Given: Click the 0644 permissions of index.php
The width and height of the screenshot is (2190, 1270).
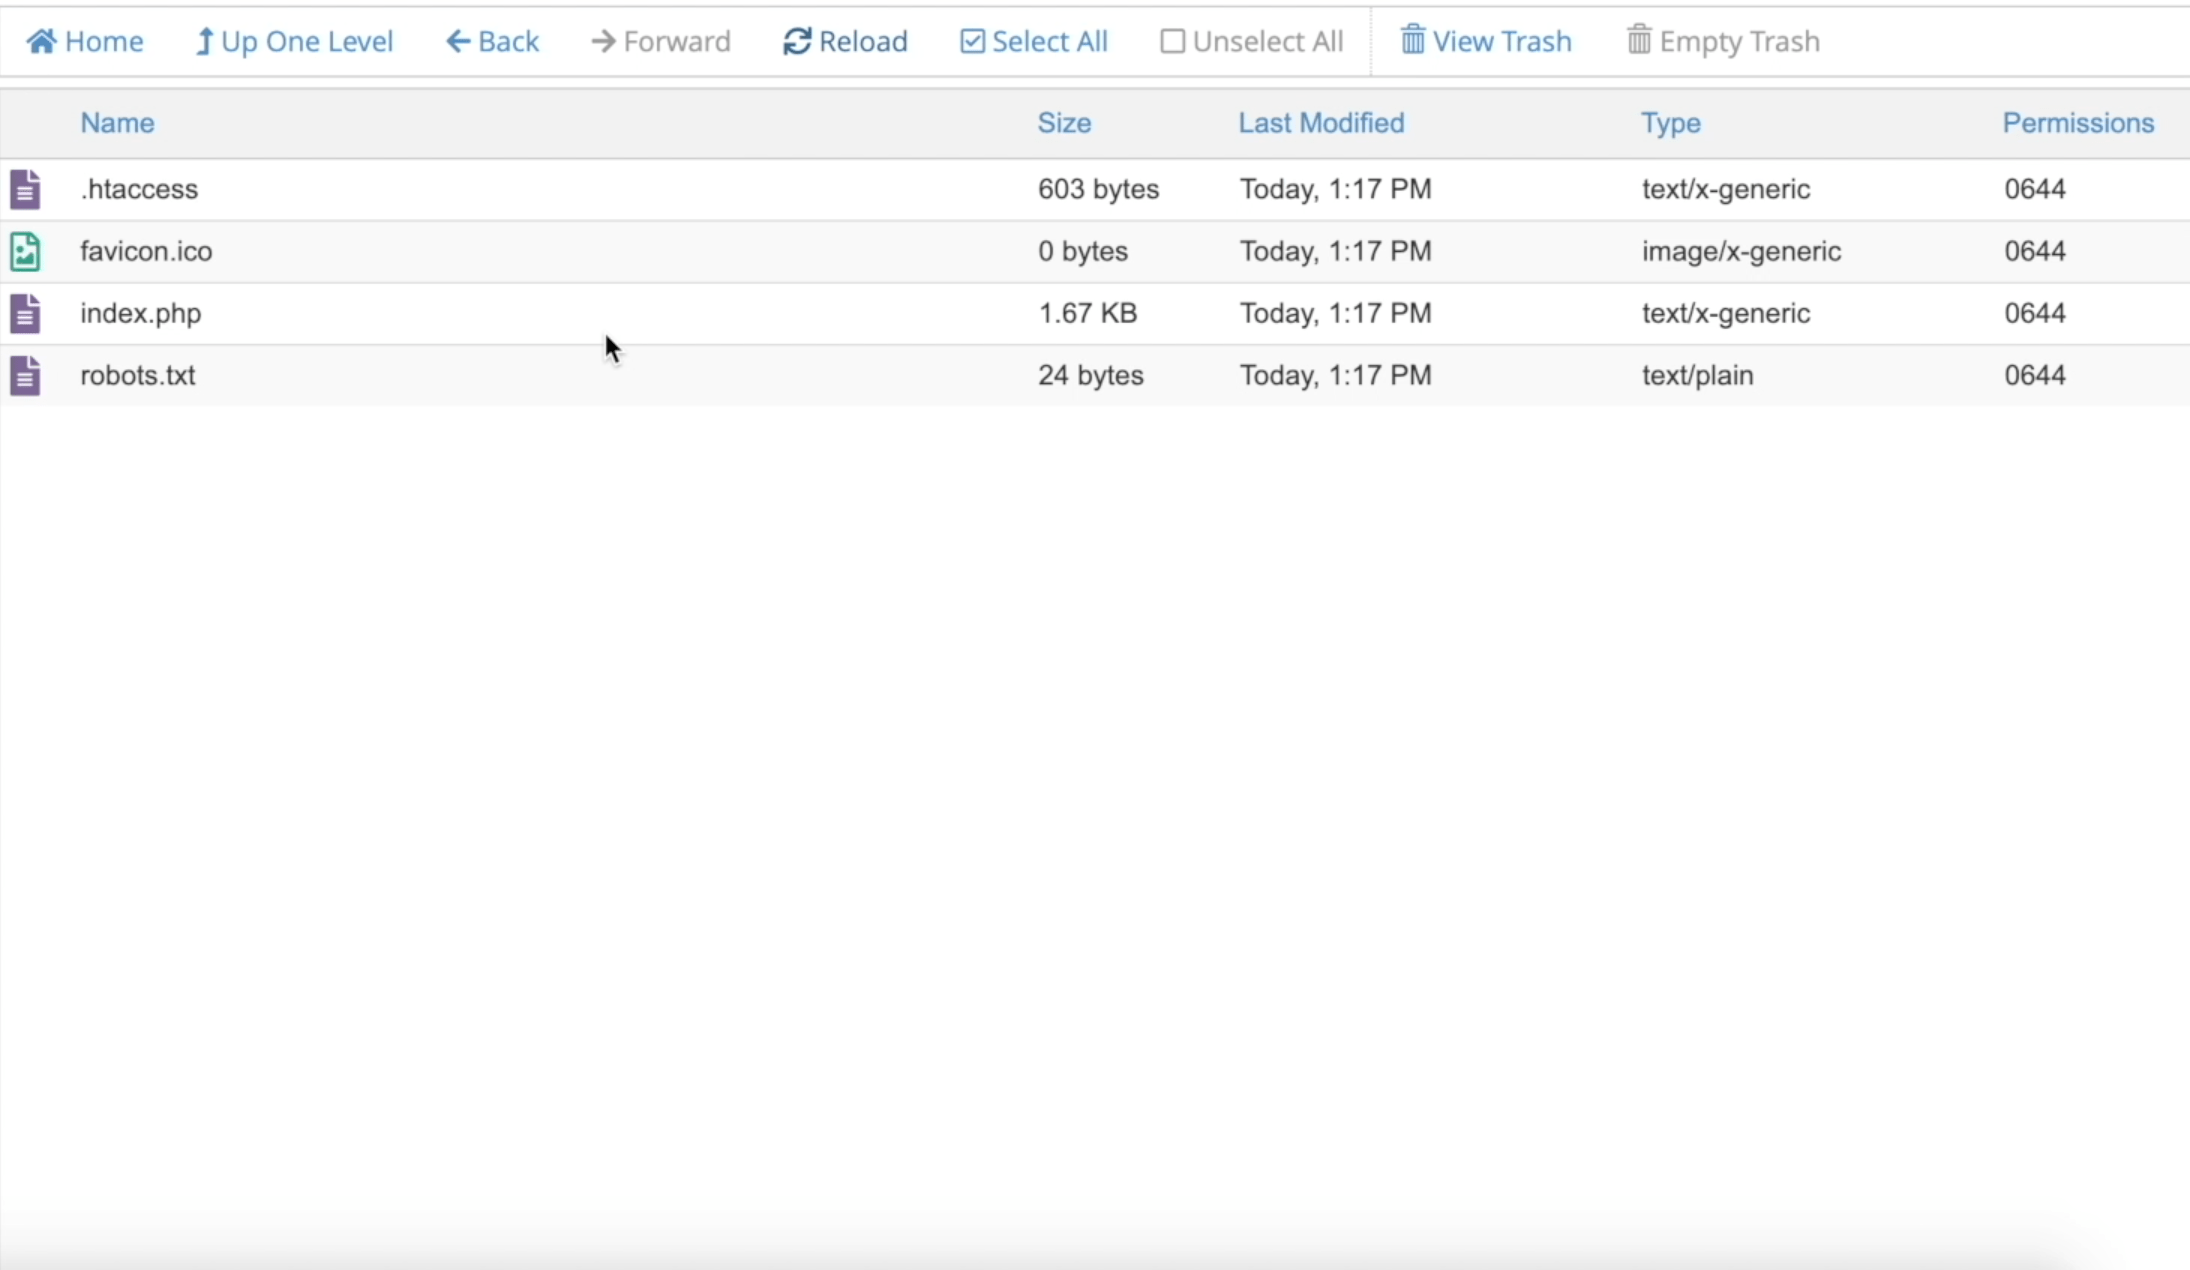Looking at the screenshot, I should pyautogui.click(x=2035, y=313).
